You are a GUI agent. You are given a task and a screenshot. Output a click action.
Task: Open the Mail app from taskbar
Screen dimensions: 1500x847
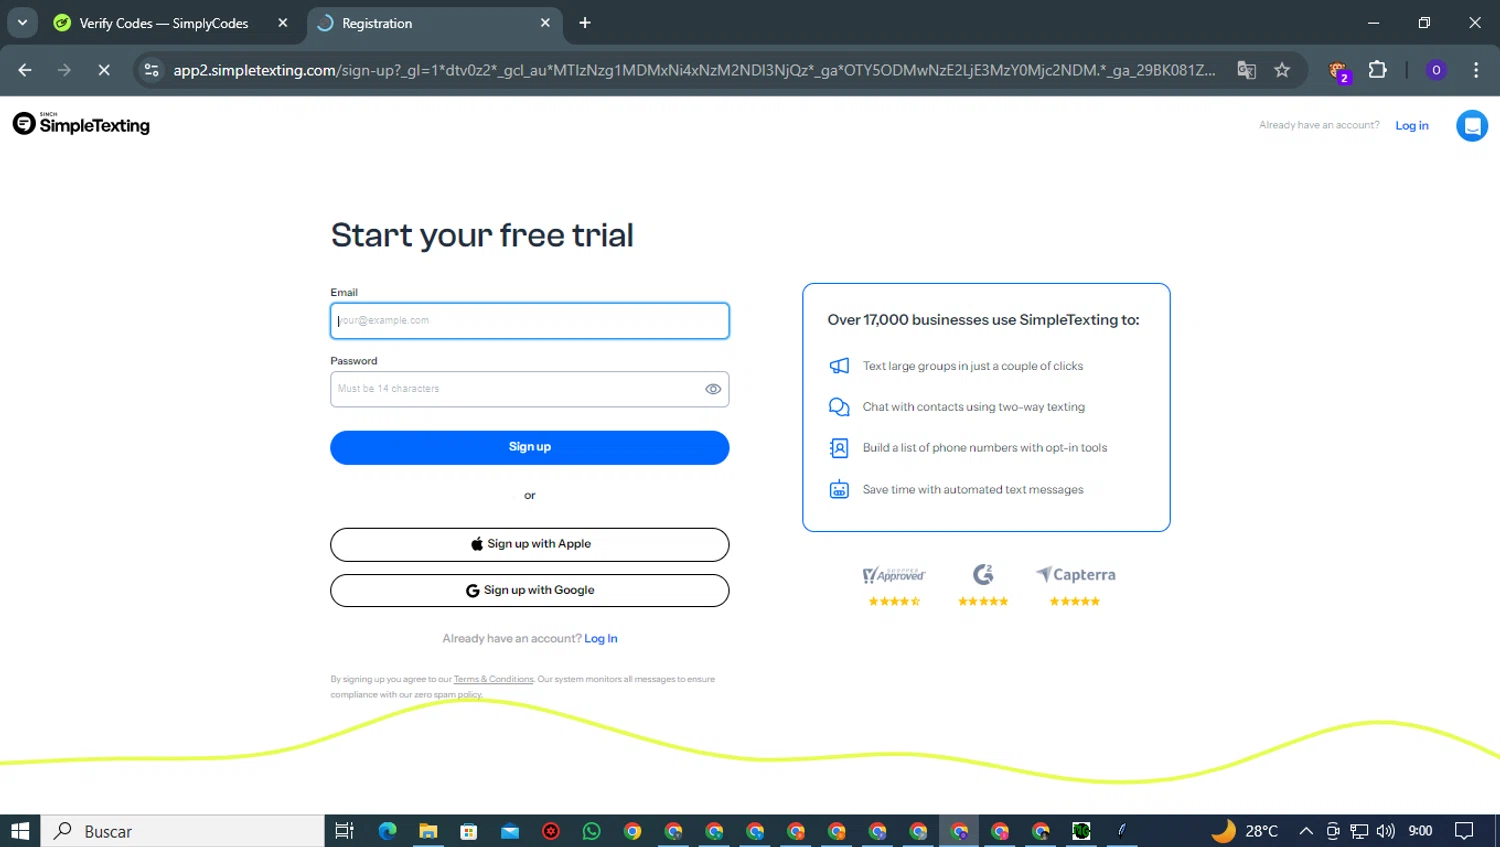click(510, 831)
